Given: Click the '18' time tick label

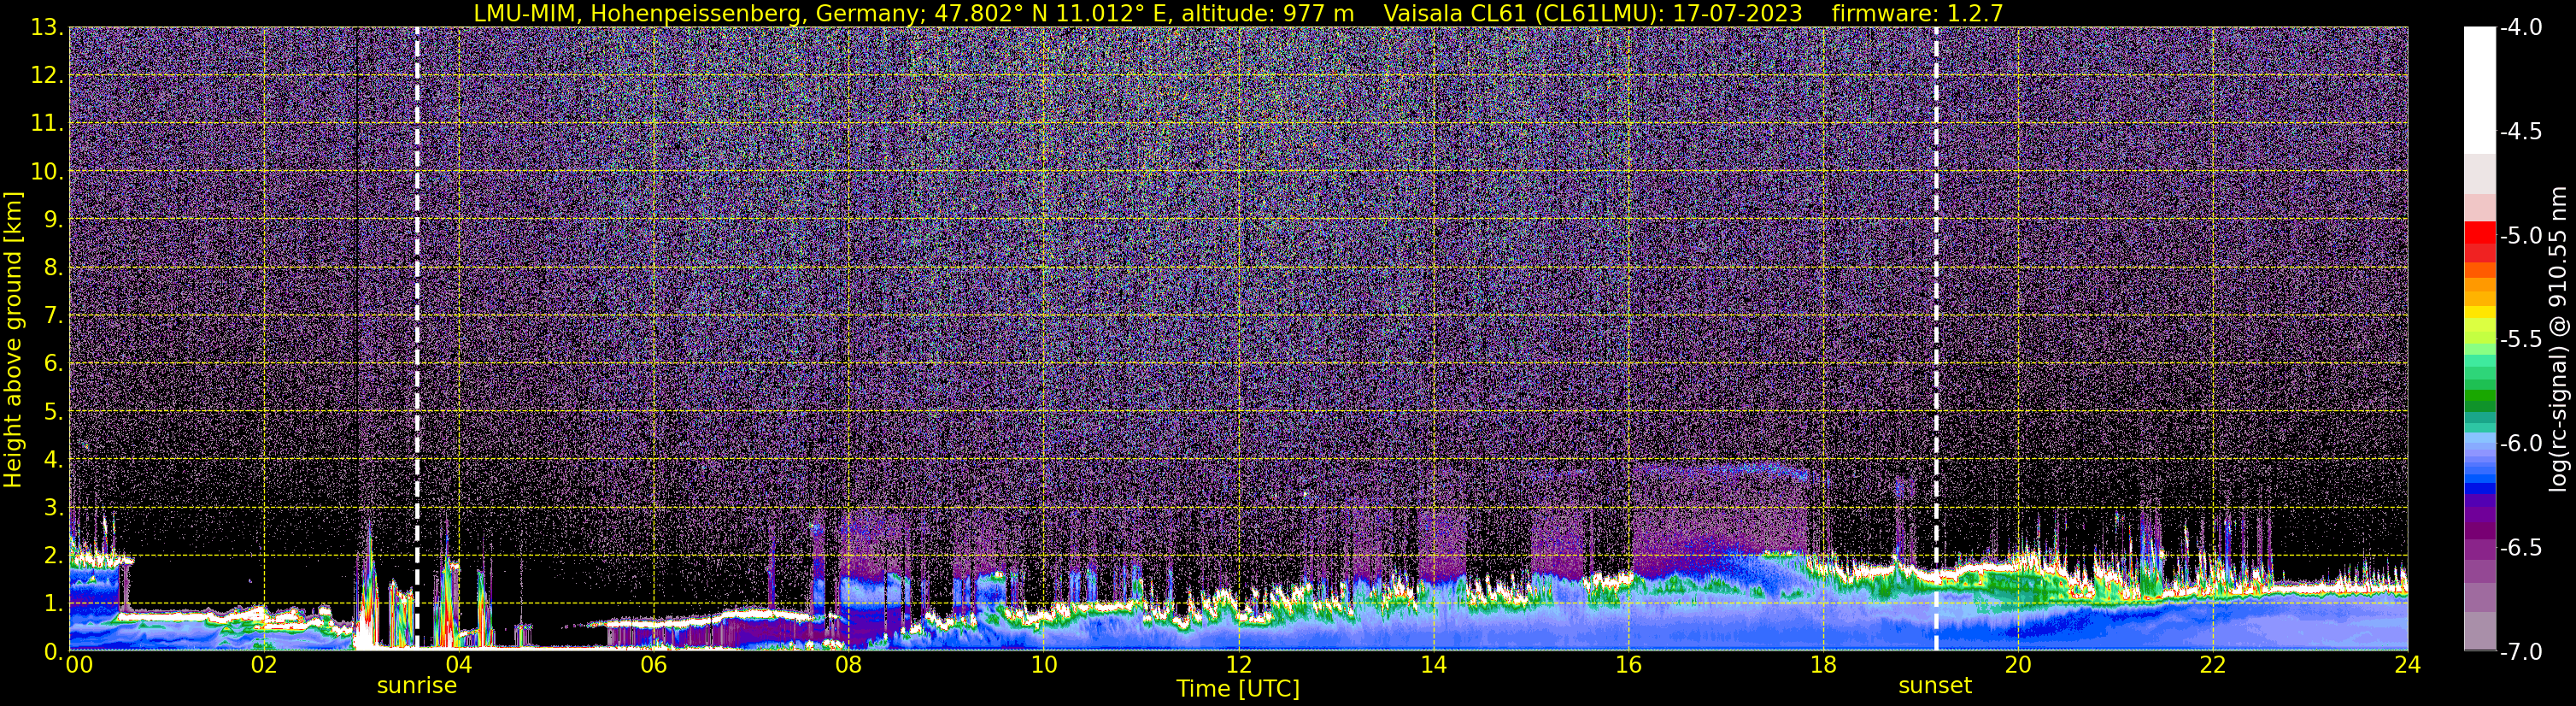Looking at the screenshot, I should [x=1824, y=665].
